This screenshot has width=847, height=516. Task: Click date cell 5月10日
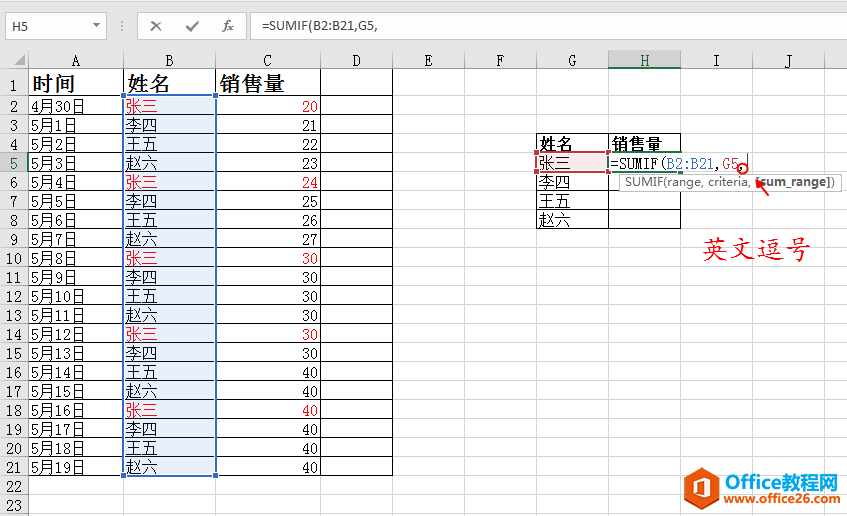(76, 296)
